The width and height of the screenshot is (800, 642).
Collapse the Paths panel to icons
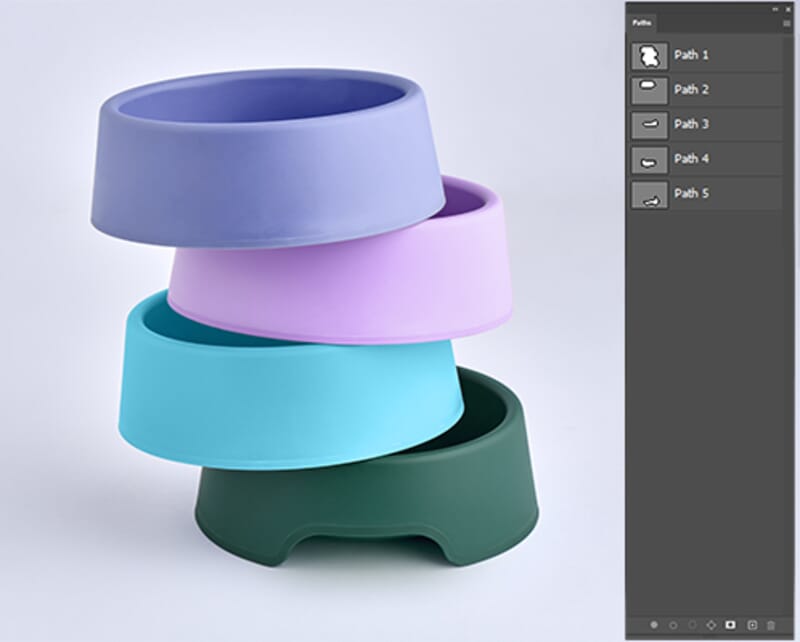776,9
